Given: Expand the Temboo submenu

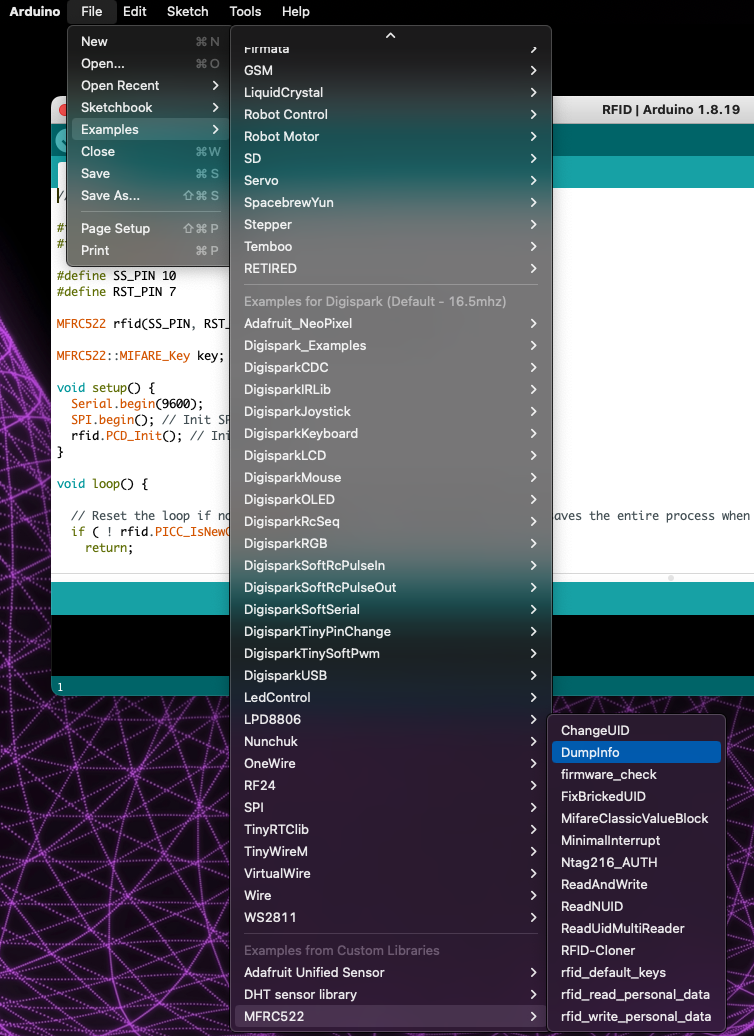Looking at the screenshot, I should pyautogui.click(x=390, y=246).
